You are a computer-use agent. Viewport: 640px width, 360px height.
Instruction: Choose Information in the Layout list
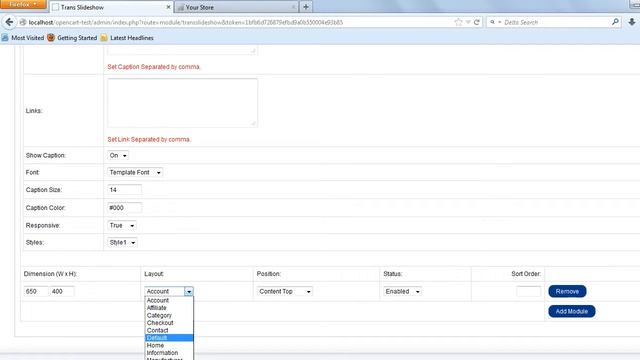169,353
